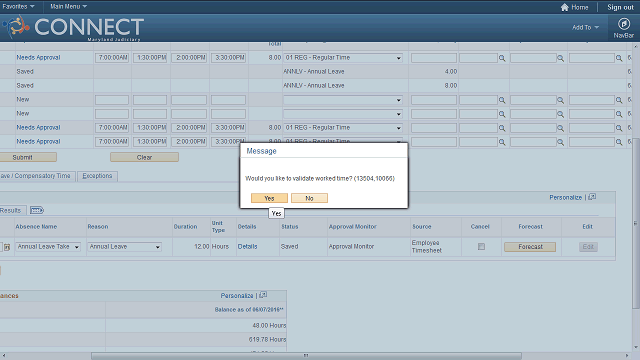
Task: Open 01 REG dropdown in top Needs Approval row
Action: (x=343, y=58)
